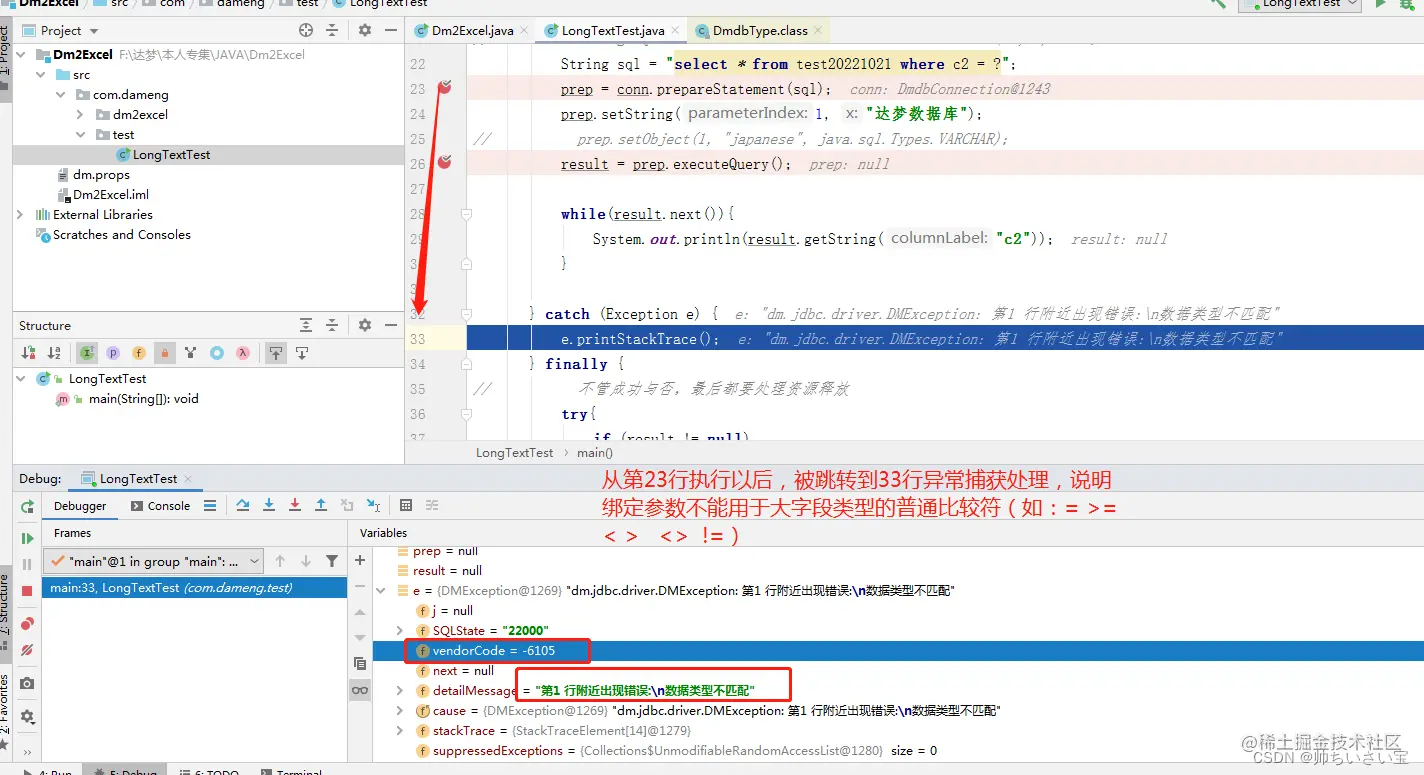
Task: Toggle Sort Alphabetically in Structure toolbar
Action: [x=54, y=353]
